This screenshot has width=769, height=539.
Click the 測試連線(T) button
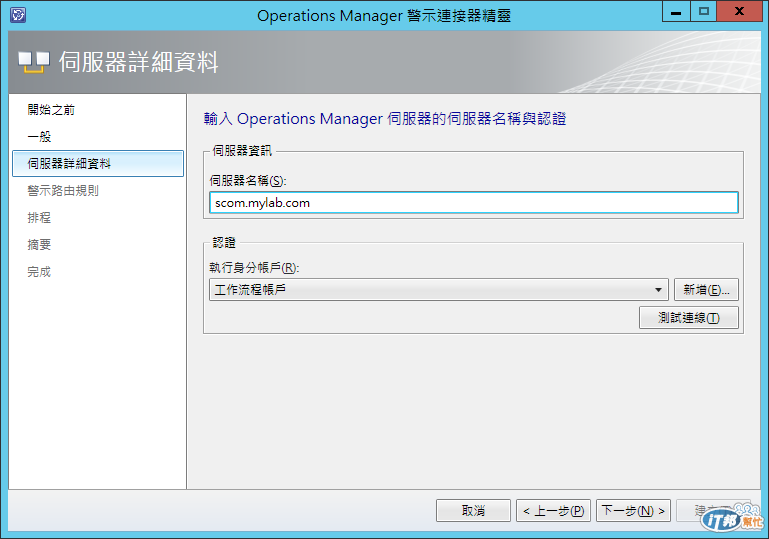[x=689, y=317]
